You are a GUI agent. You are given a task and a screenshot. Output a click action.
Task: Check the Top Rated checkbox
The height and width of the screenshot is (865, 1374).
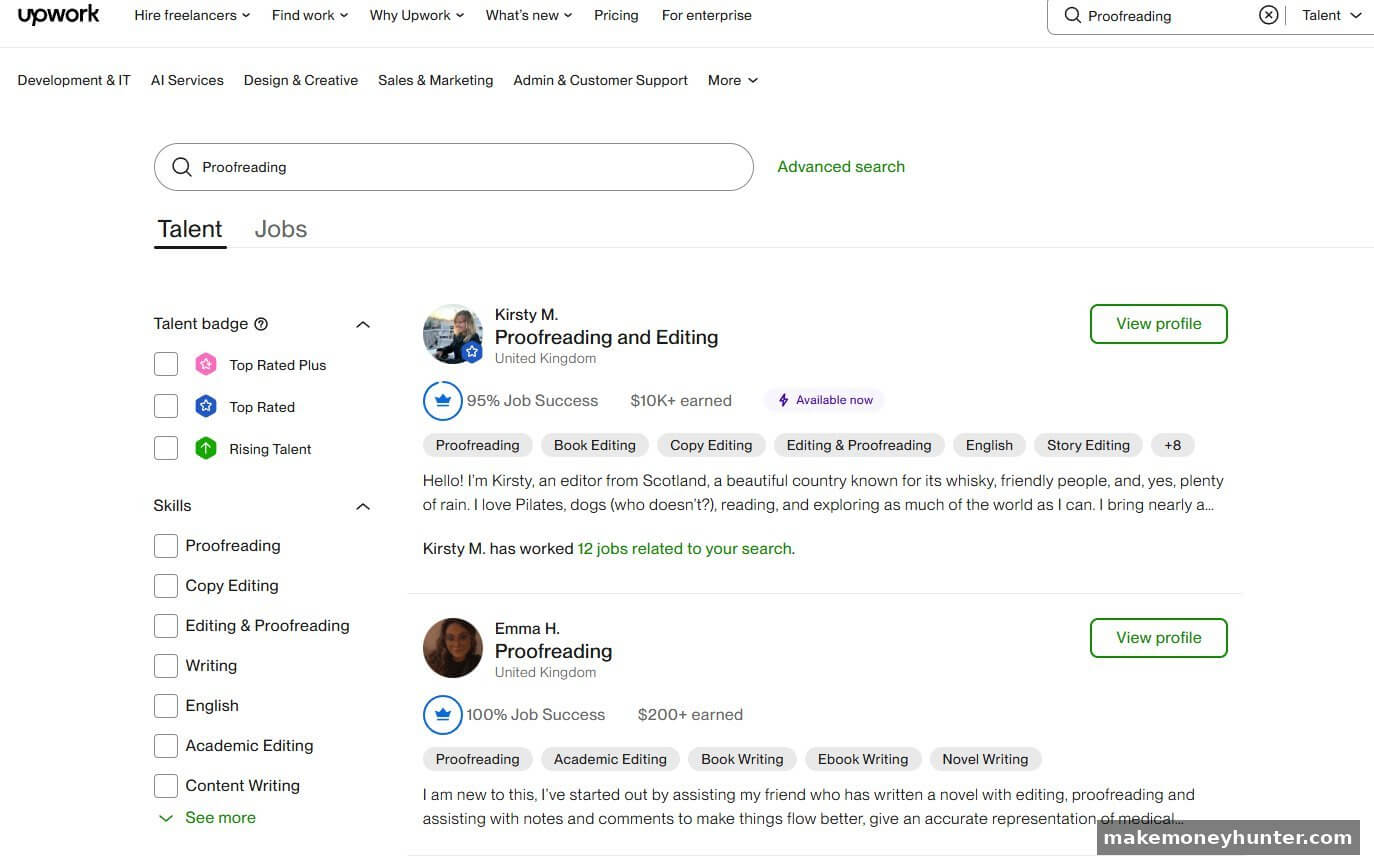coord(166,406)
